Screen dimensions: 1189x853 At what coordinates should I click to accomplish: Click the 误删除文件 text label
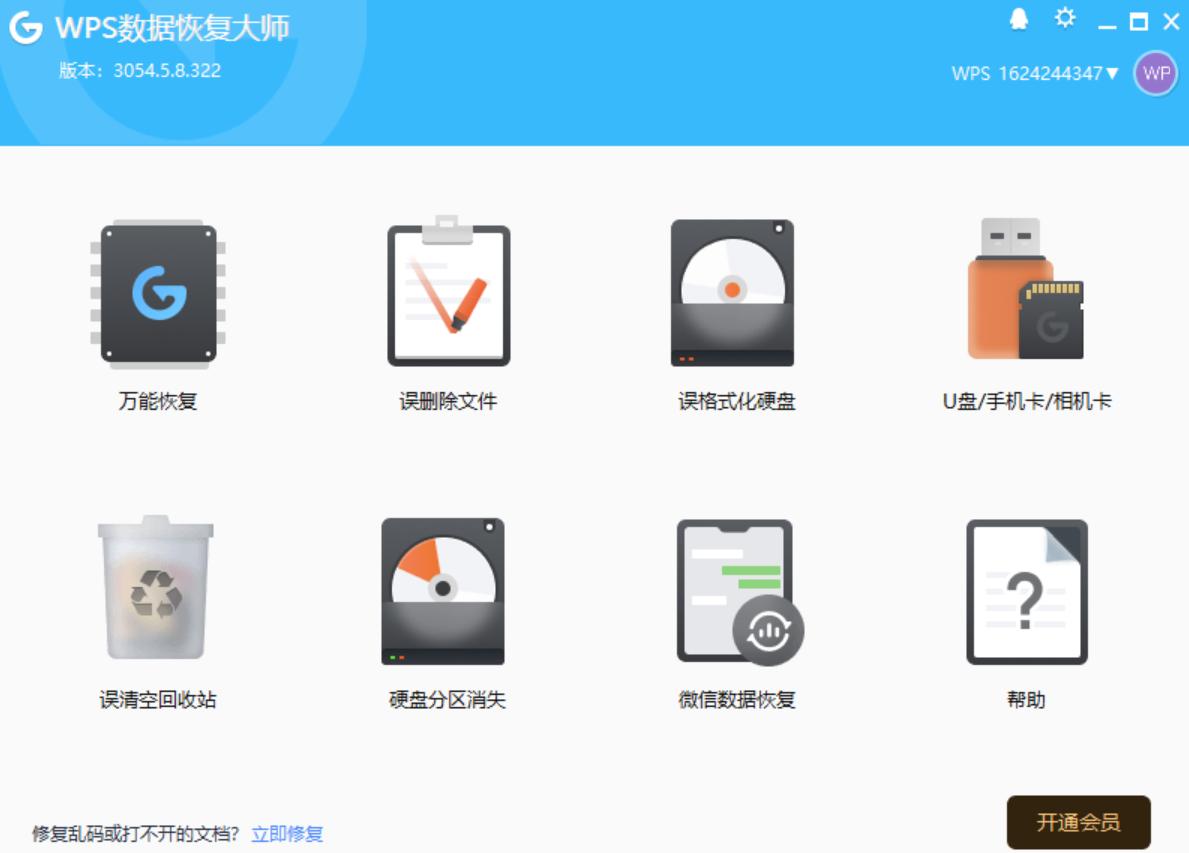click(x=448, y=401)
